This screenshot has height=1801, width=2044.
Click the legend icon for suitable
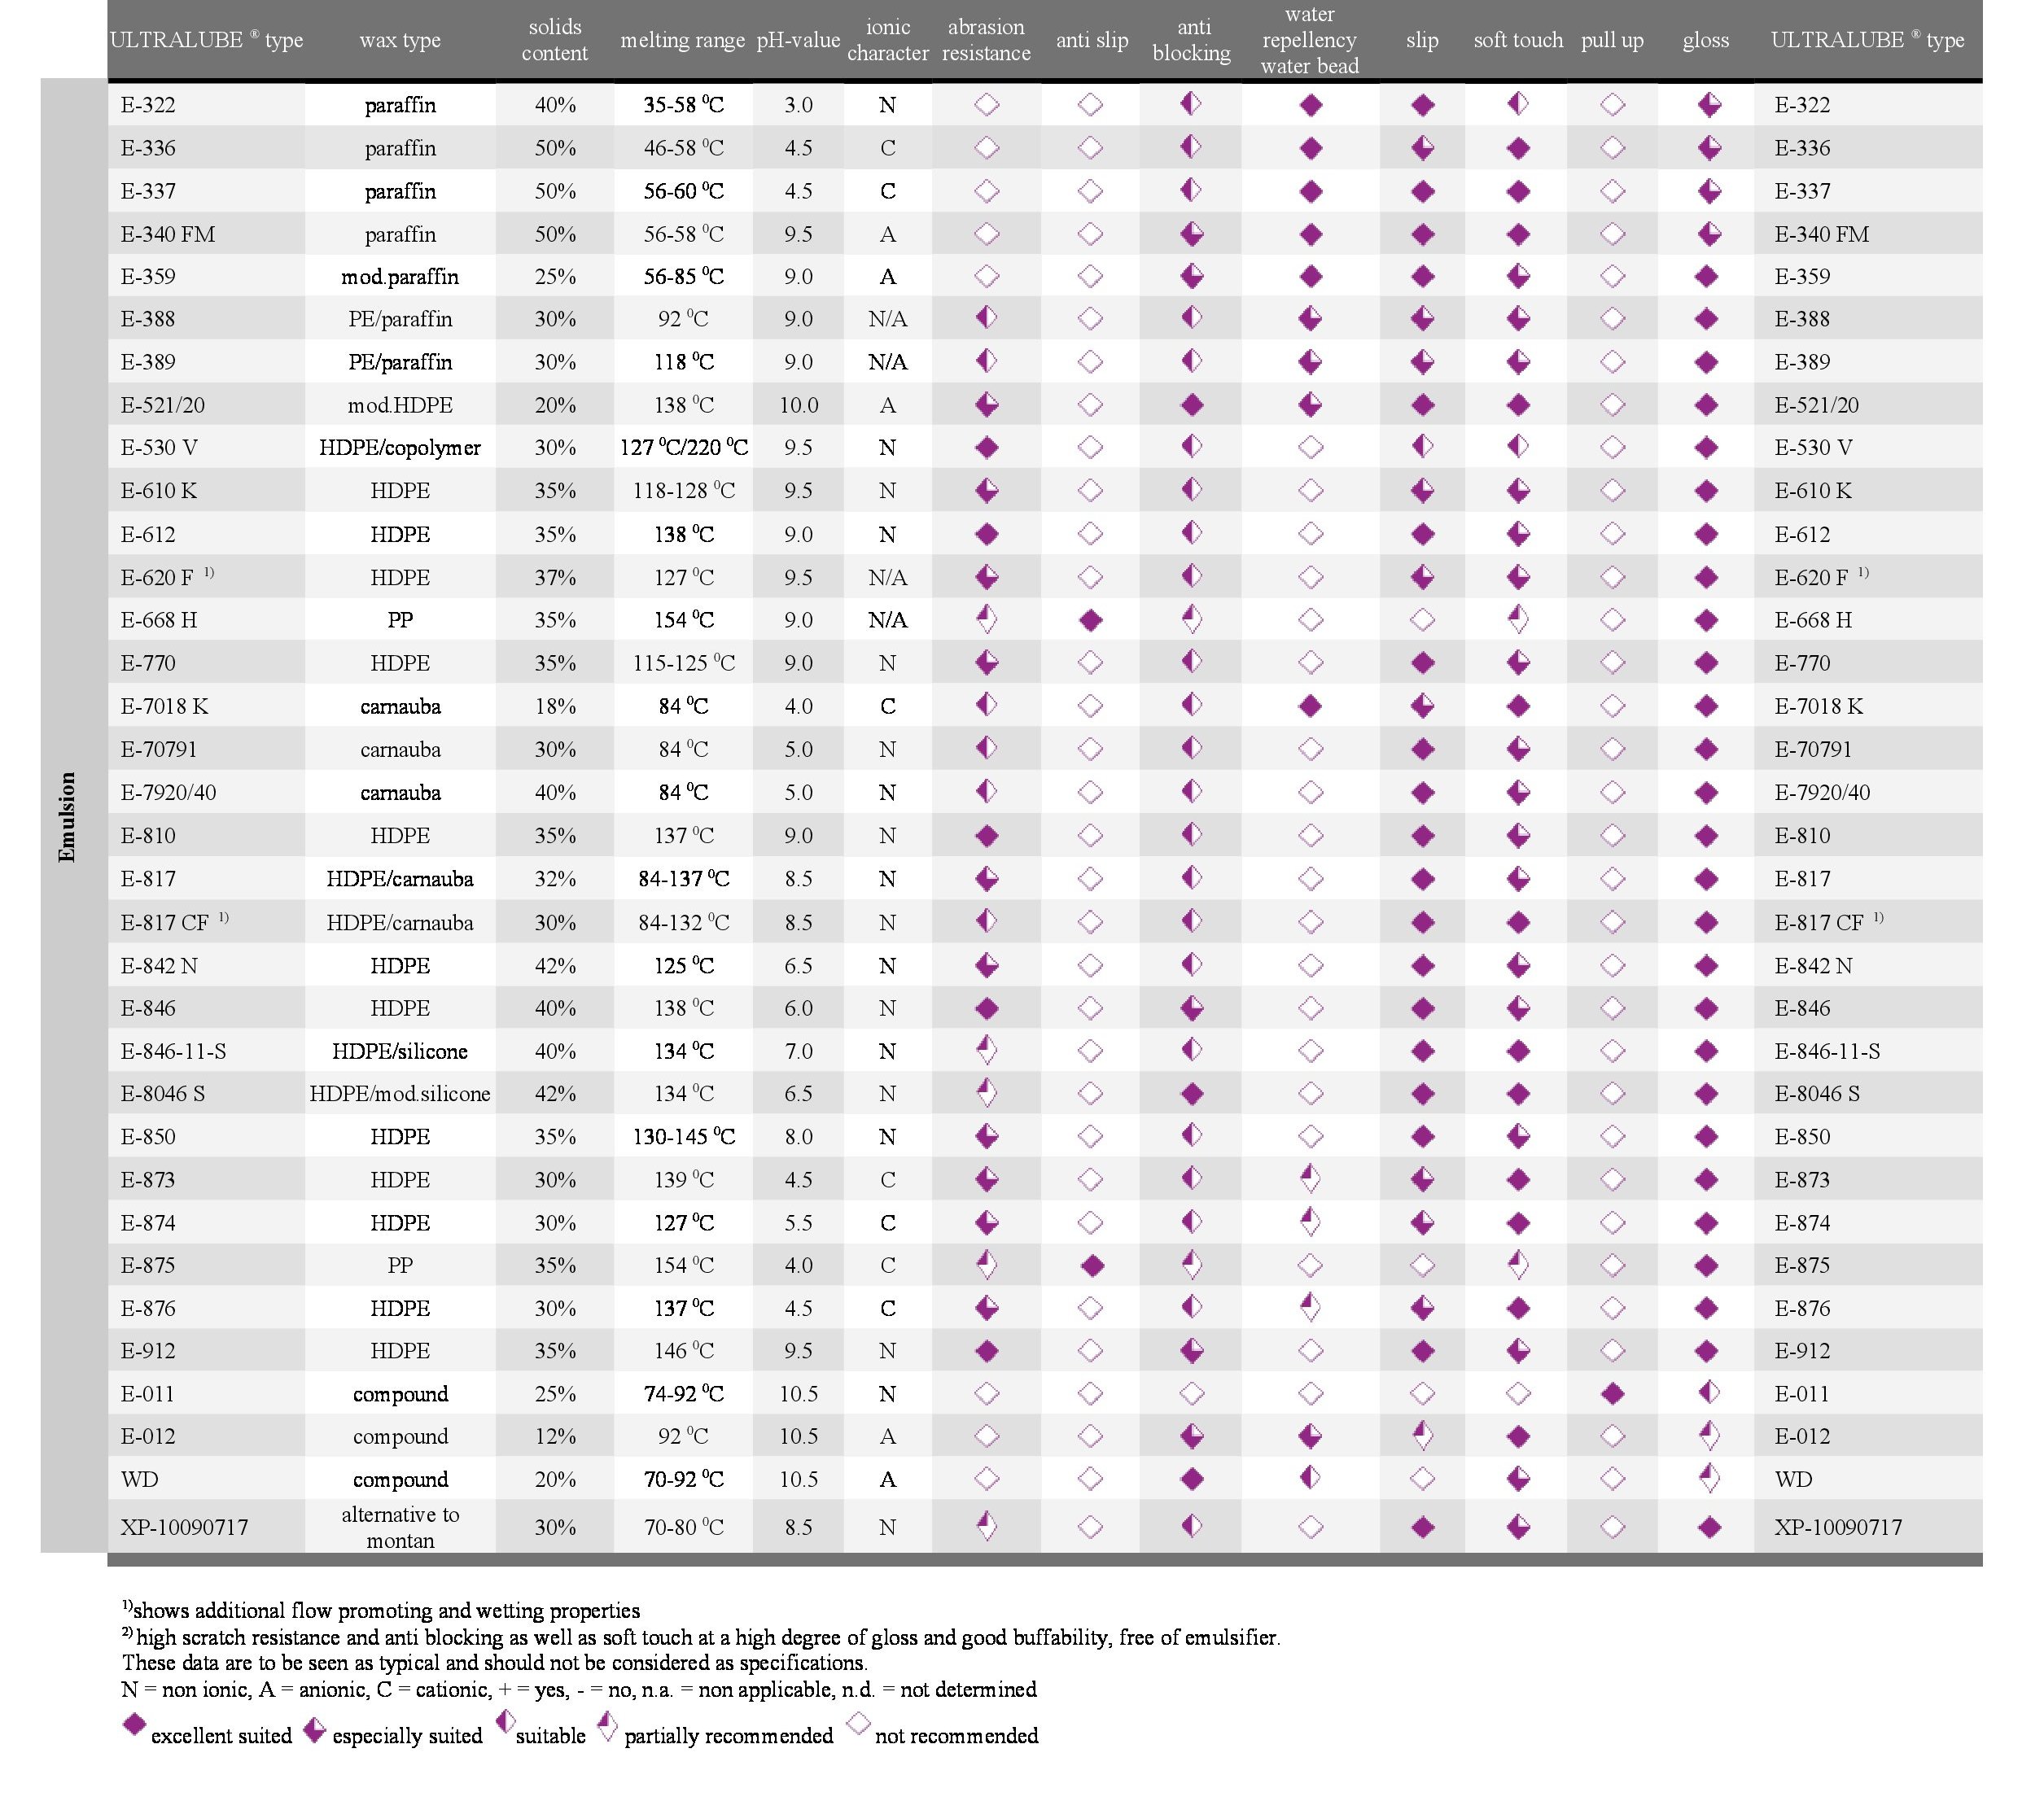click(505, 1721)
